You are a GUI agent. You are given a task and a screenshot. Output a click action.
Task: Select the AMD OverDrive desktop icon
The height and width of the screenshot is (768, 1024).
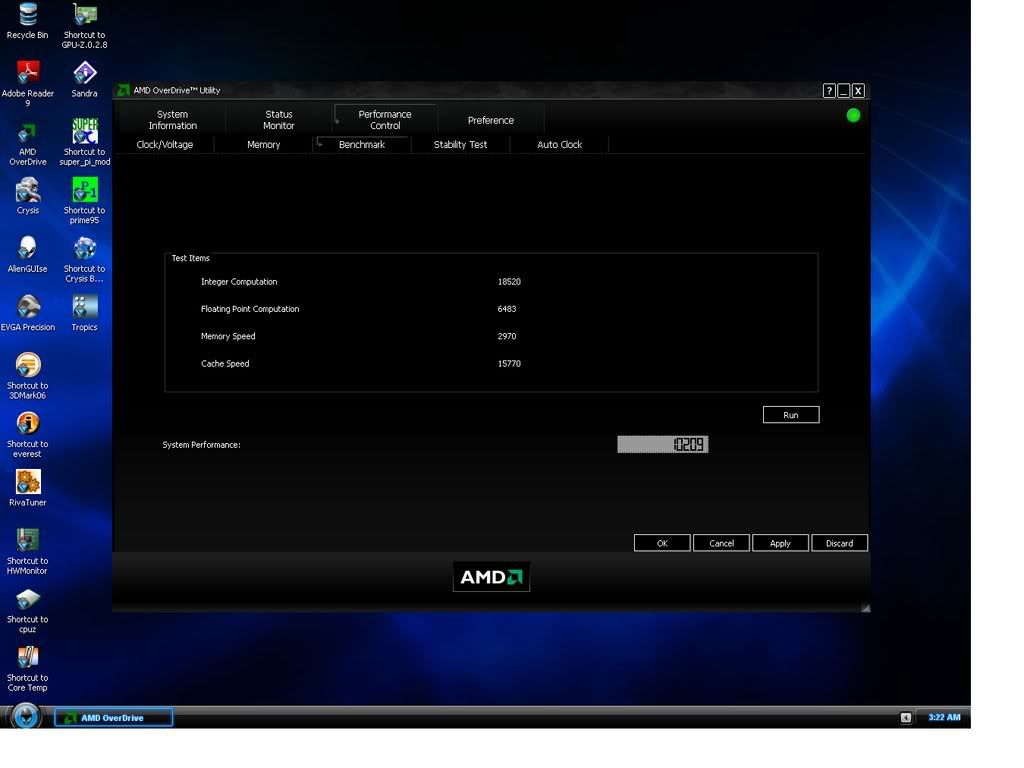27,142
